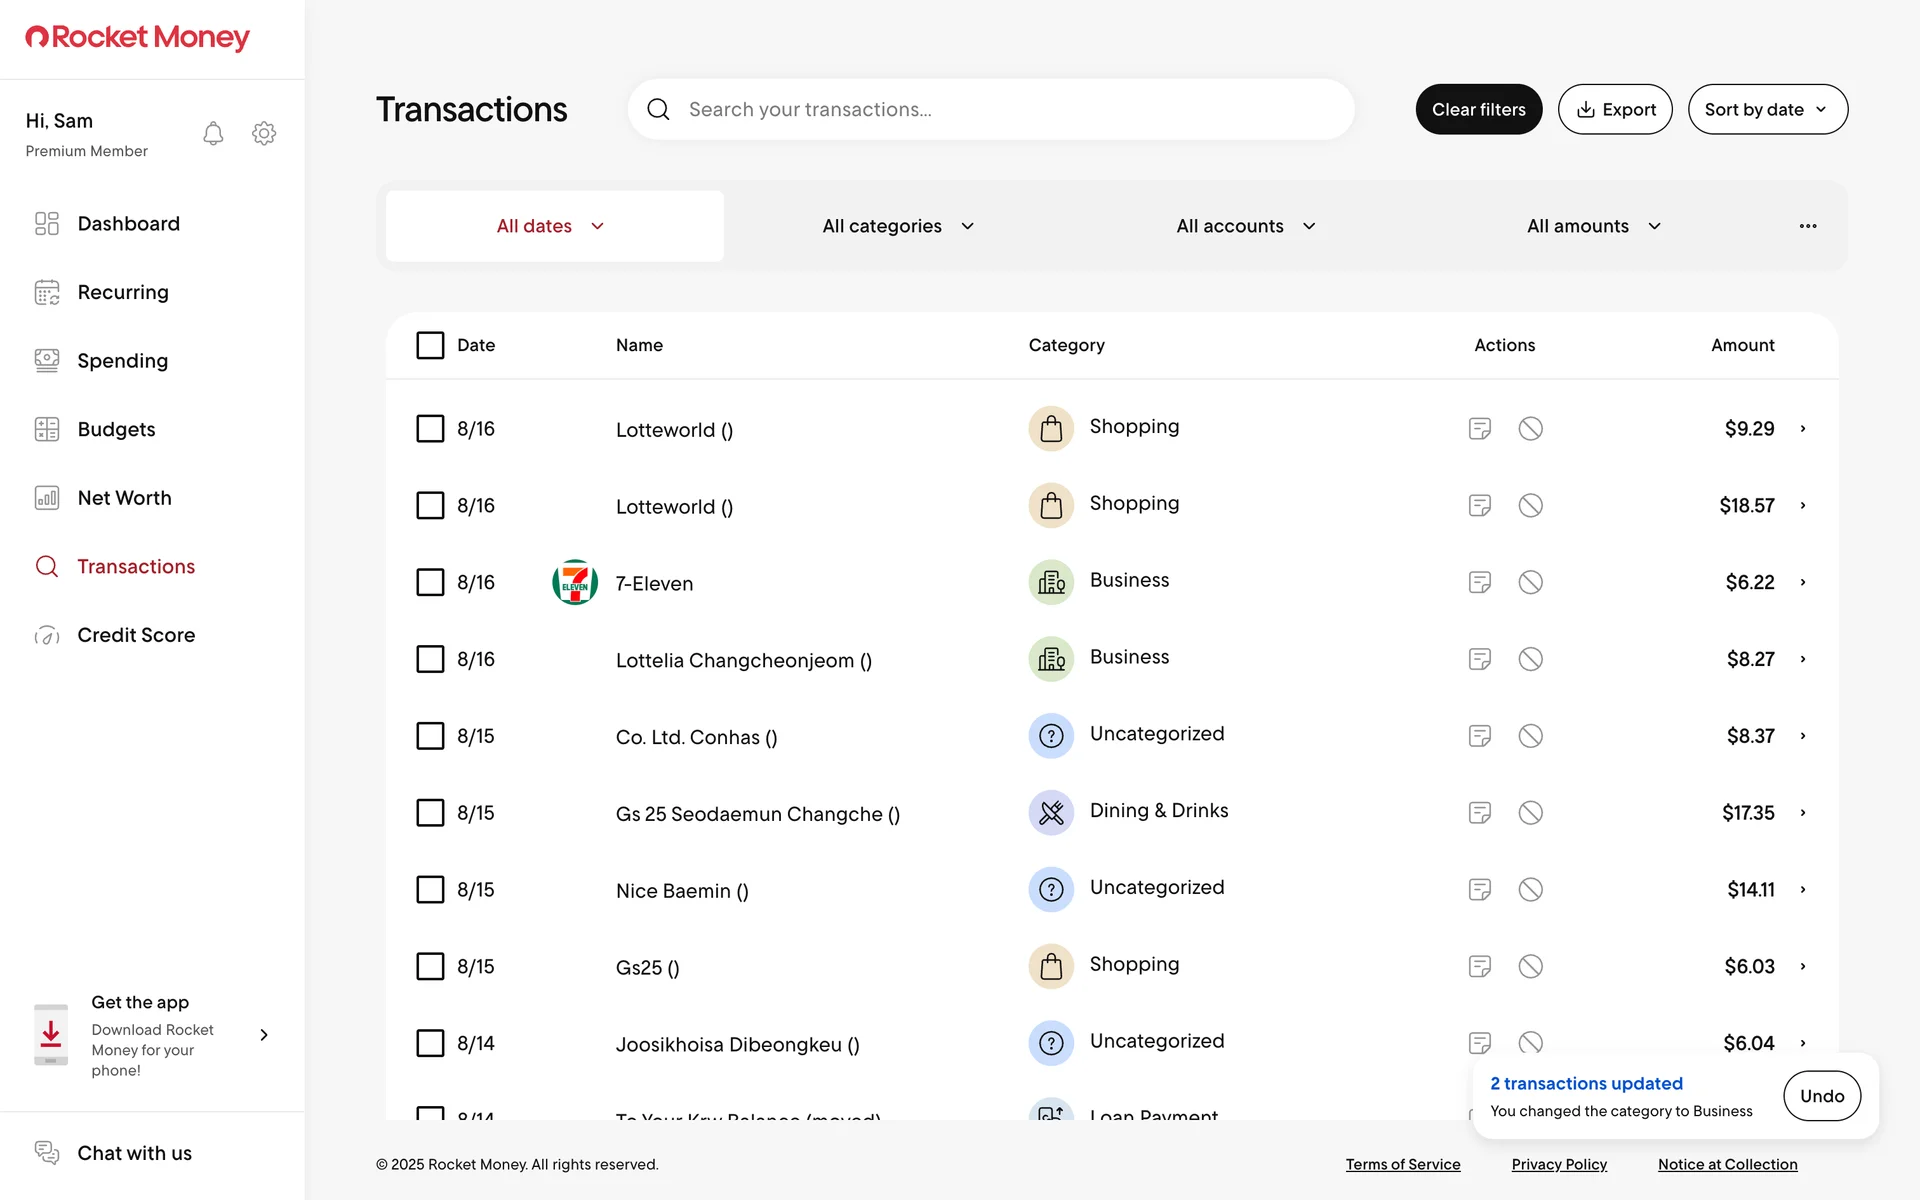The image size is (1920, 1200).
Task: Undo the category change in toast
Action: click(x=1821, y=1096)
